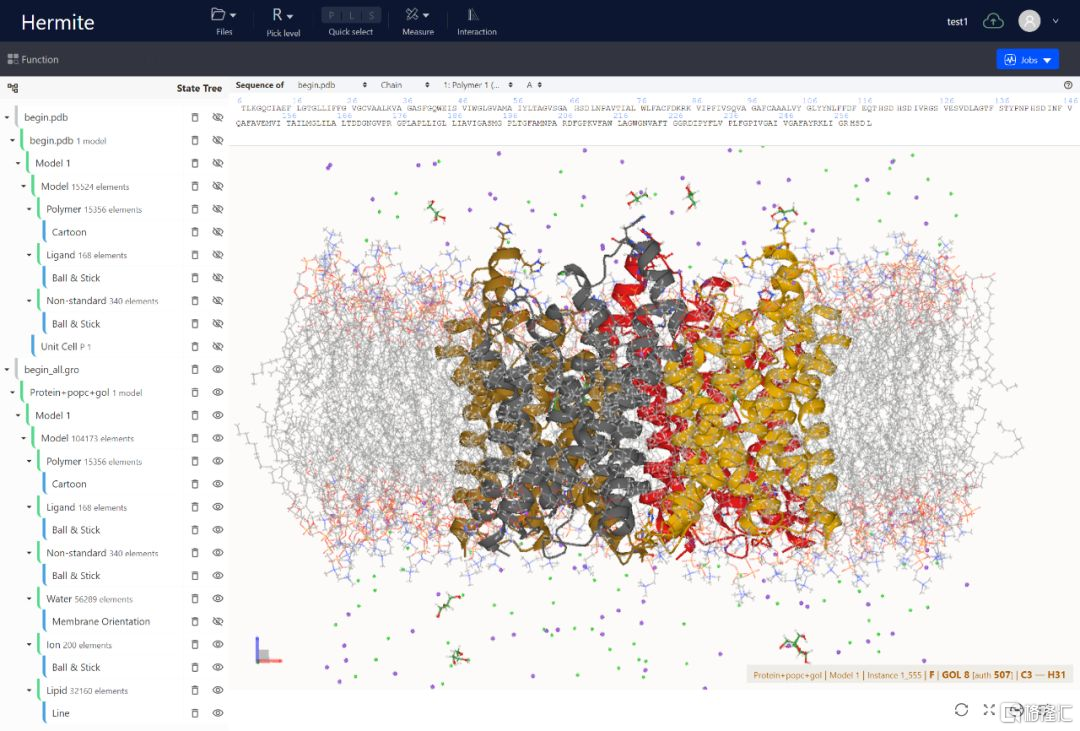Delete the begin_all.gro entry via trash icon
Image resolution: width=1080 pixels, height=731 pixels.
195,370
